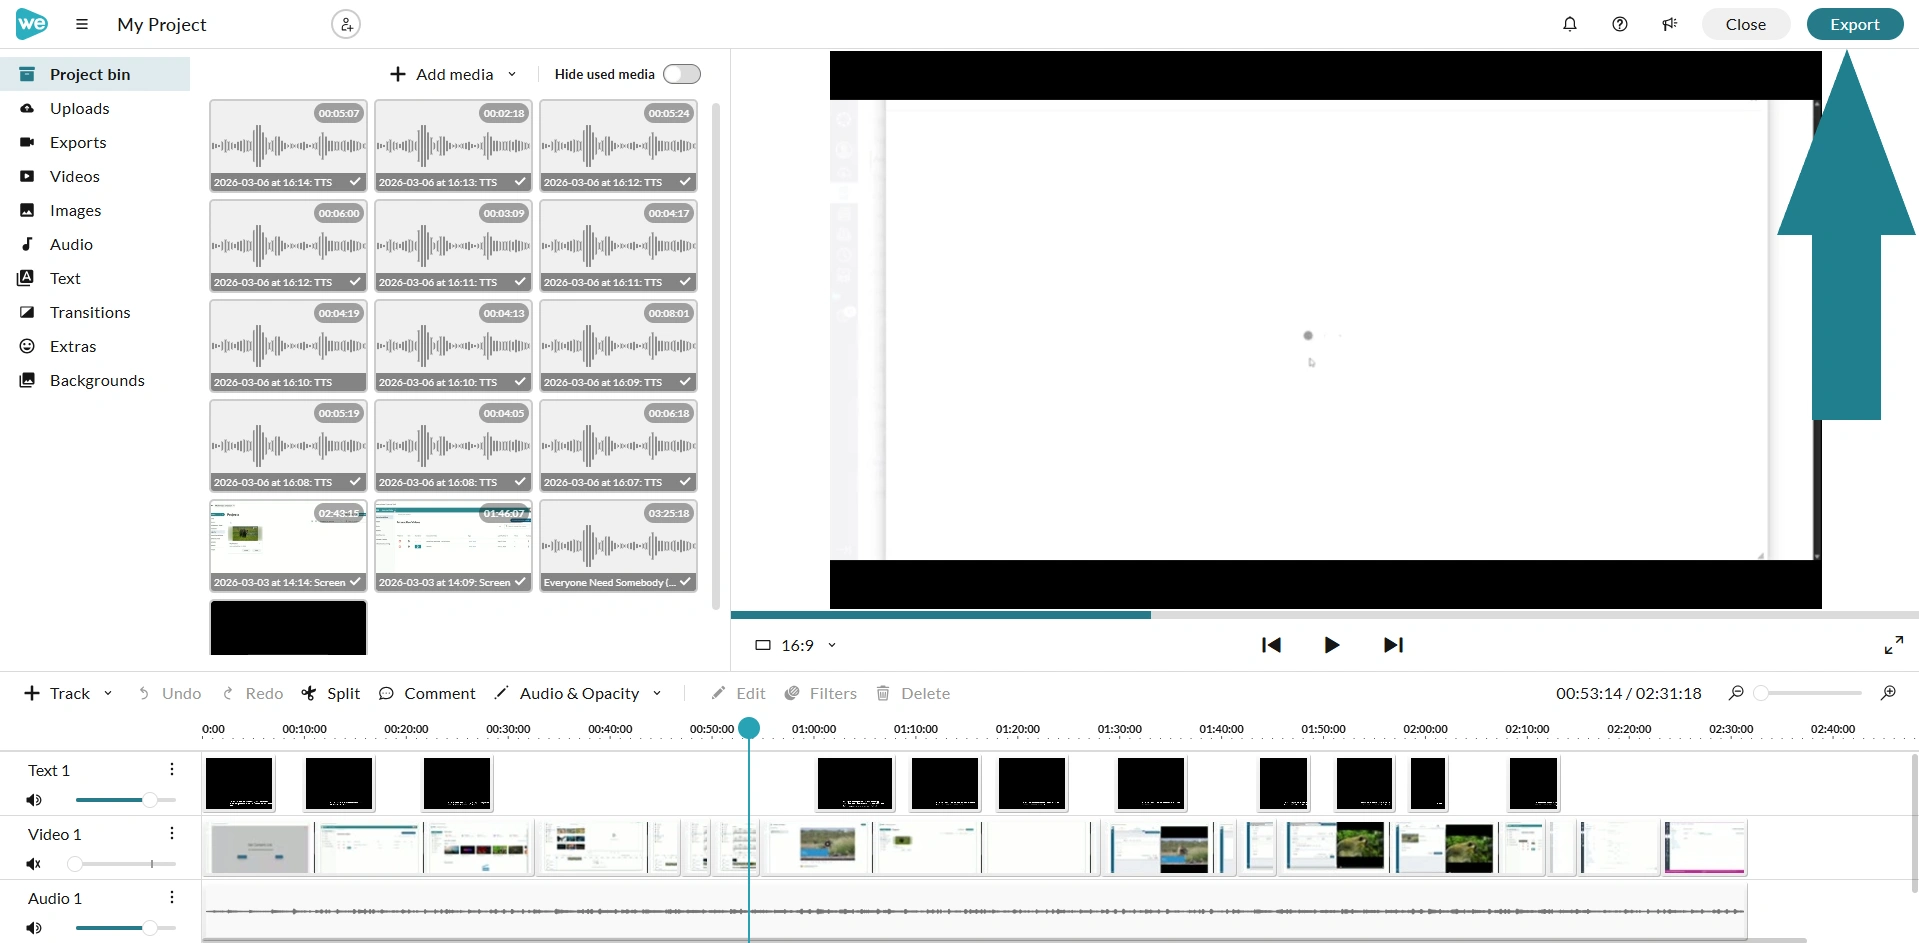Skip to next clip in preview
The height and width of the screenshot is (943, 1919).
click(x=1393, y=645)
